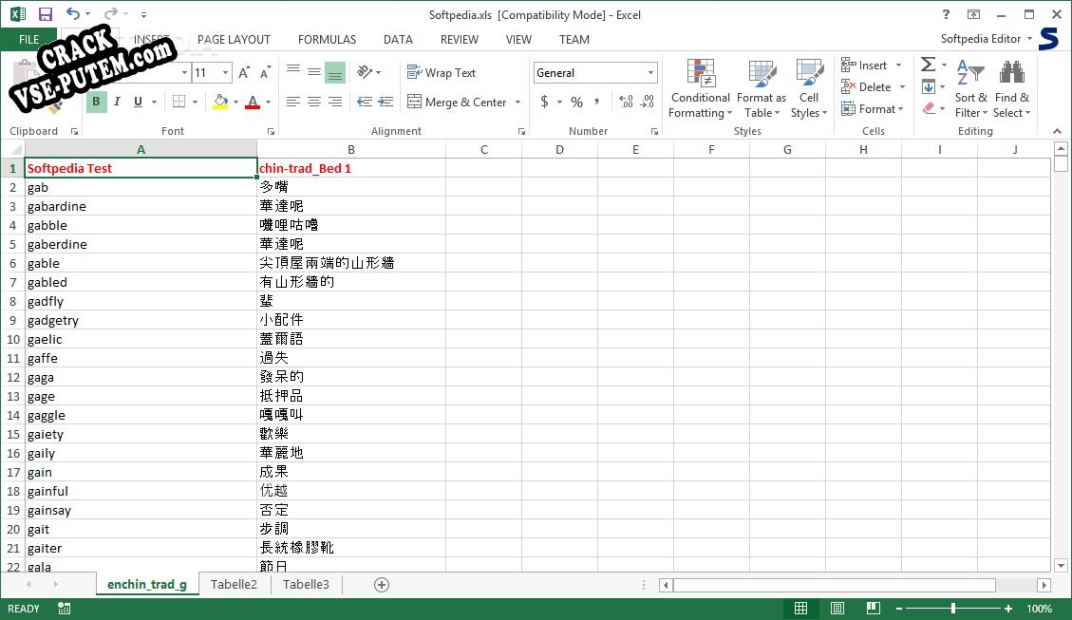Expand the Merge & Center dropdown arrow

tap(518, 102)
